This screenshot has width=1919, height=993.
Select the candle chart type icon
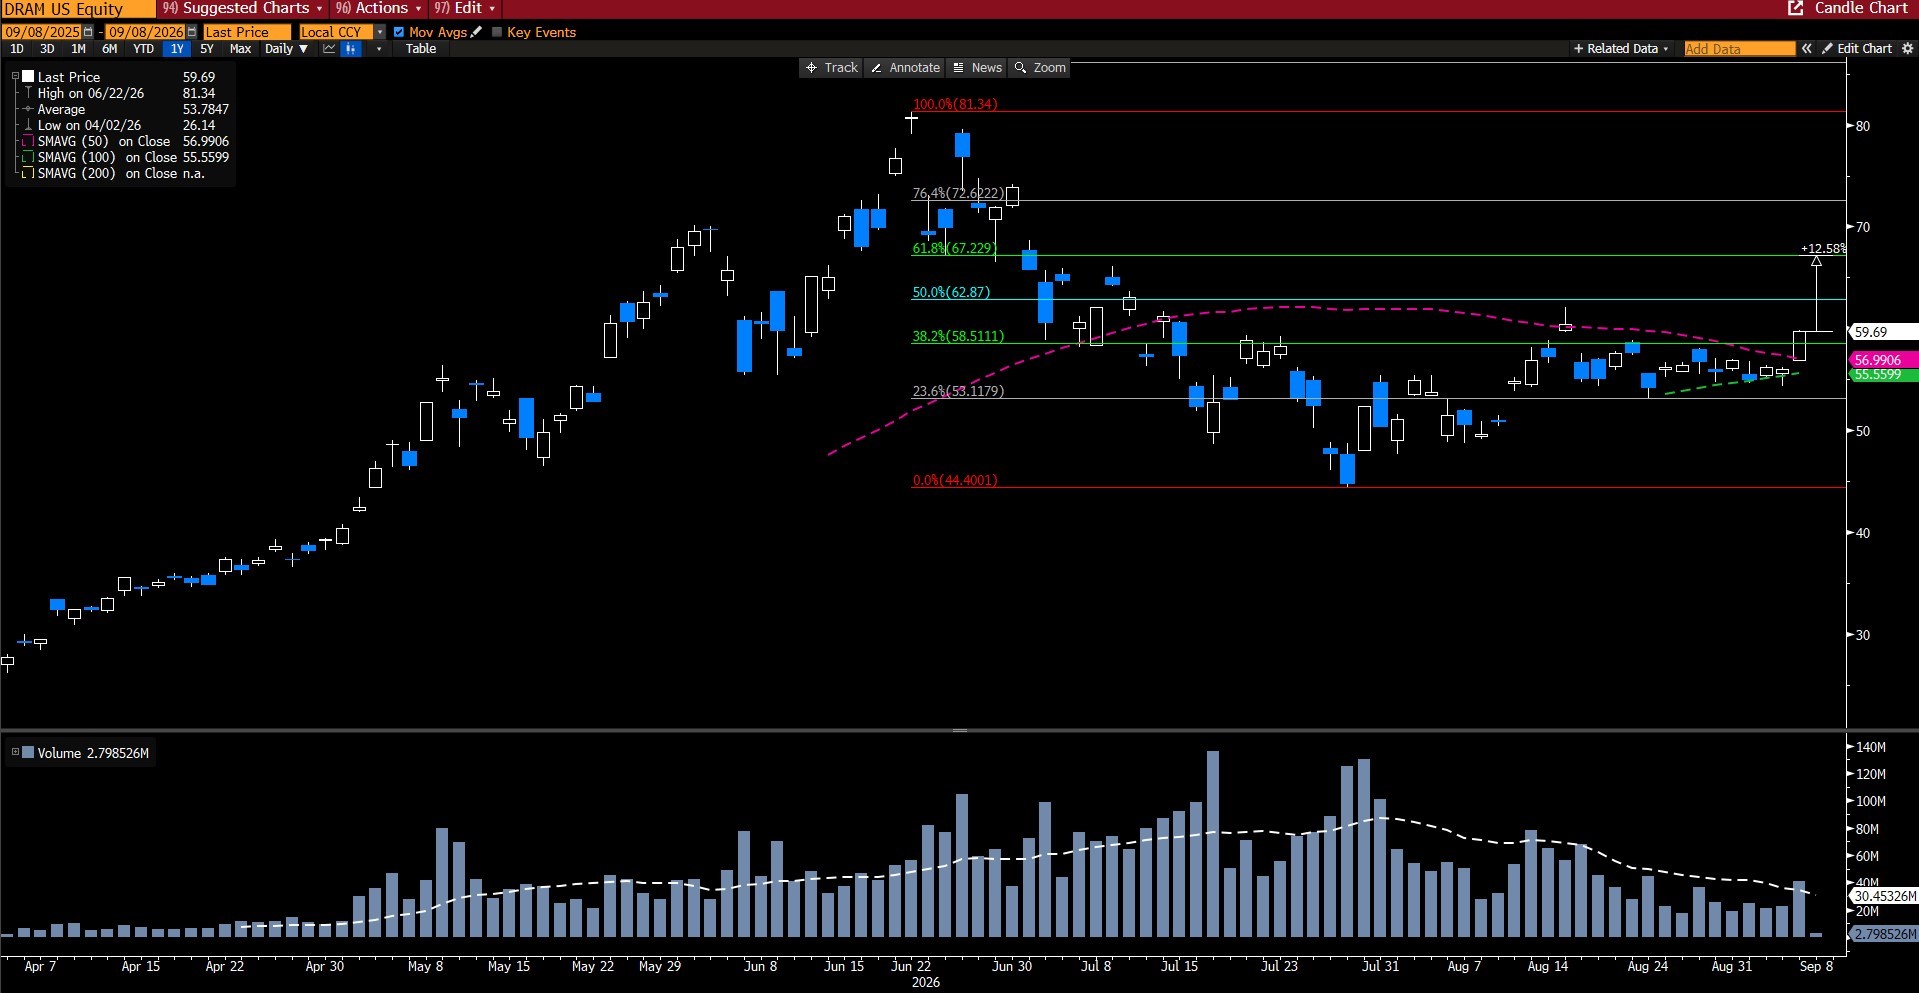(x=350, y=48)
